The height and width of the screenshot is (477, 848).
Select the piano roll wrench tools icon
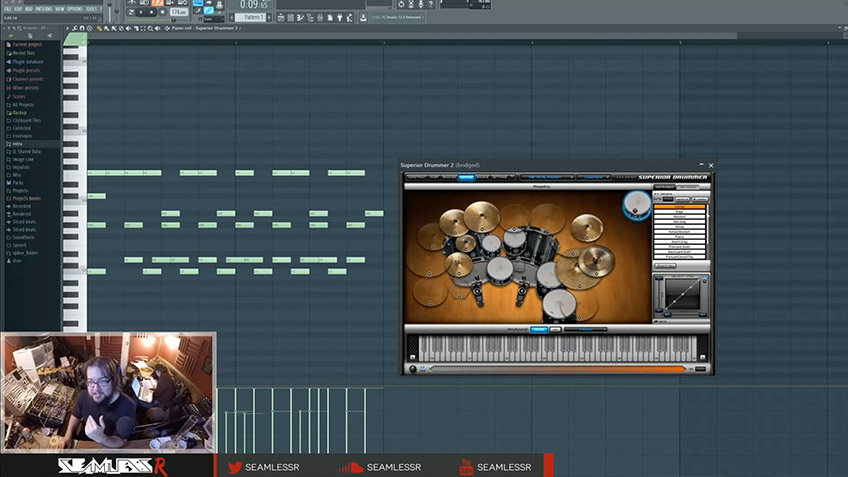75,28
